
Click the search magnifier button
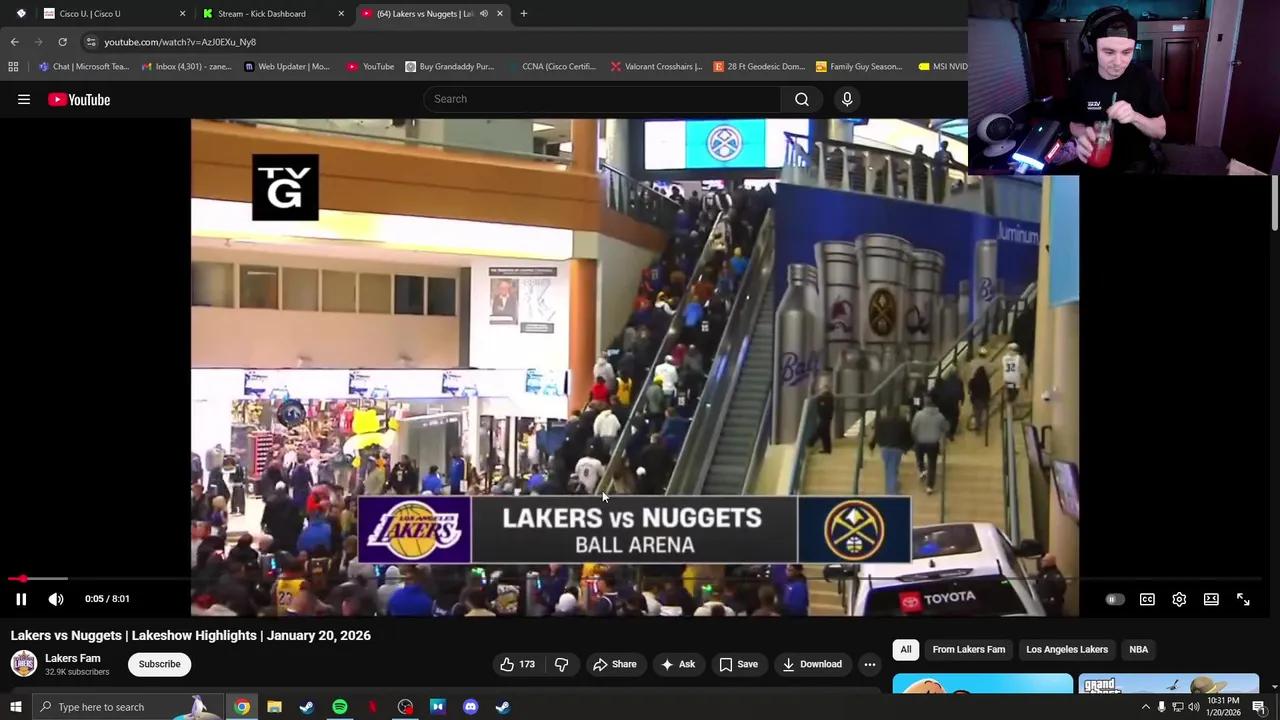tap(801, 99)
